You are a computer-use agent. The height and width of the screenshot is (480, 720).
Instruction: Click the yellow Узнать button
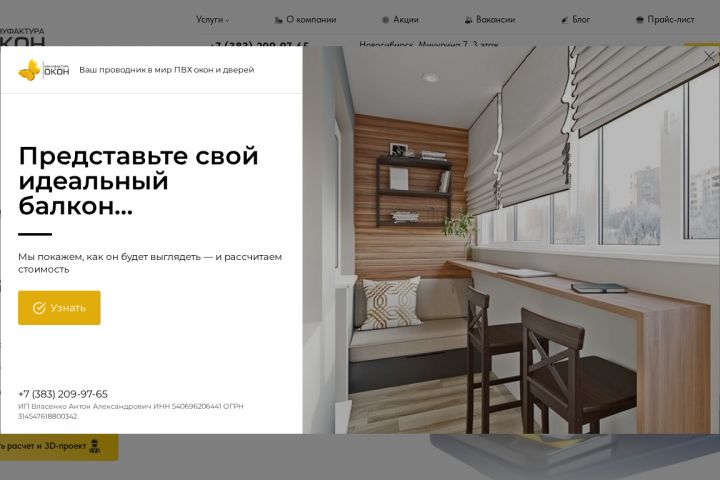[x=59, y=308]
